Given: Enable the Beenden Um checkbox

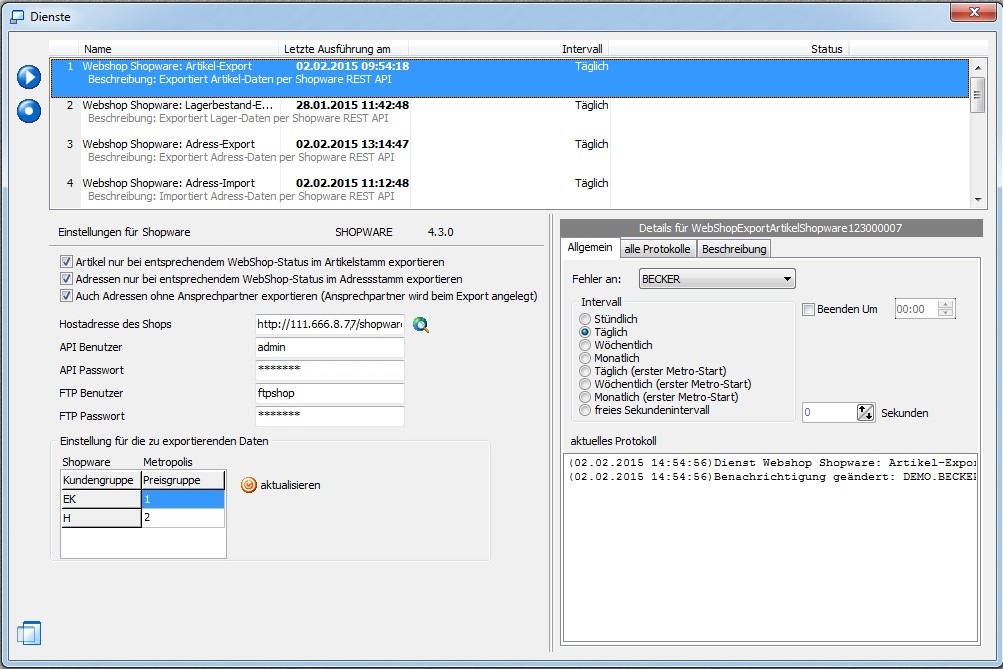Looking at the screenshot, I should (x=809, y=310).
